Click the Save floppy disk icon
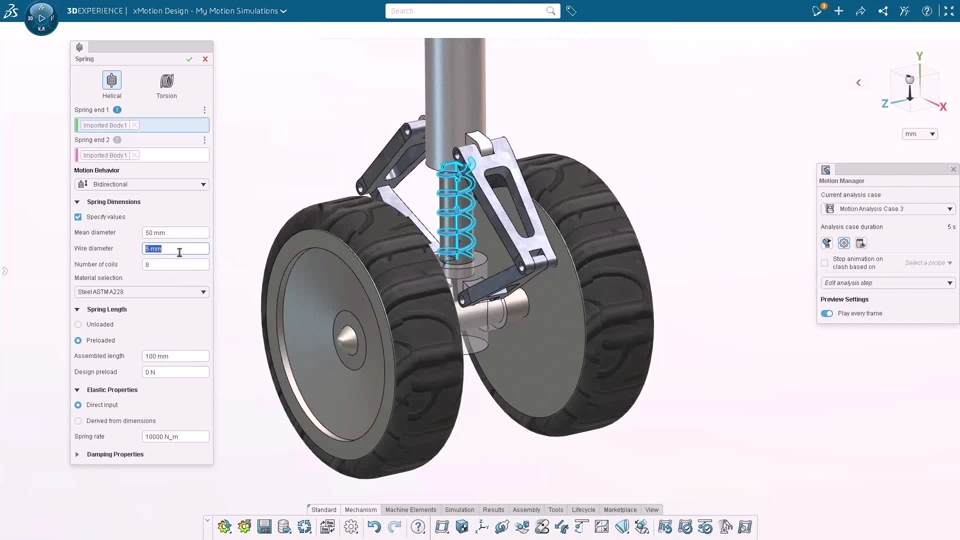The width and height of the screenshot is (960, 540). (x=264, y=527)
